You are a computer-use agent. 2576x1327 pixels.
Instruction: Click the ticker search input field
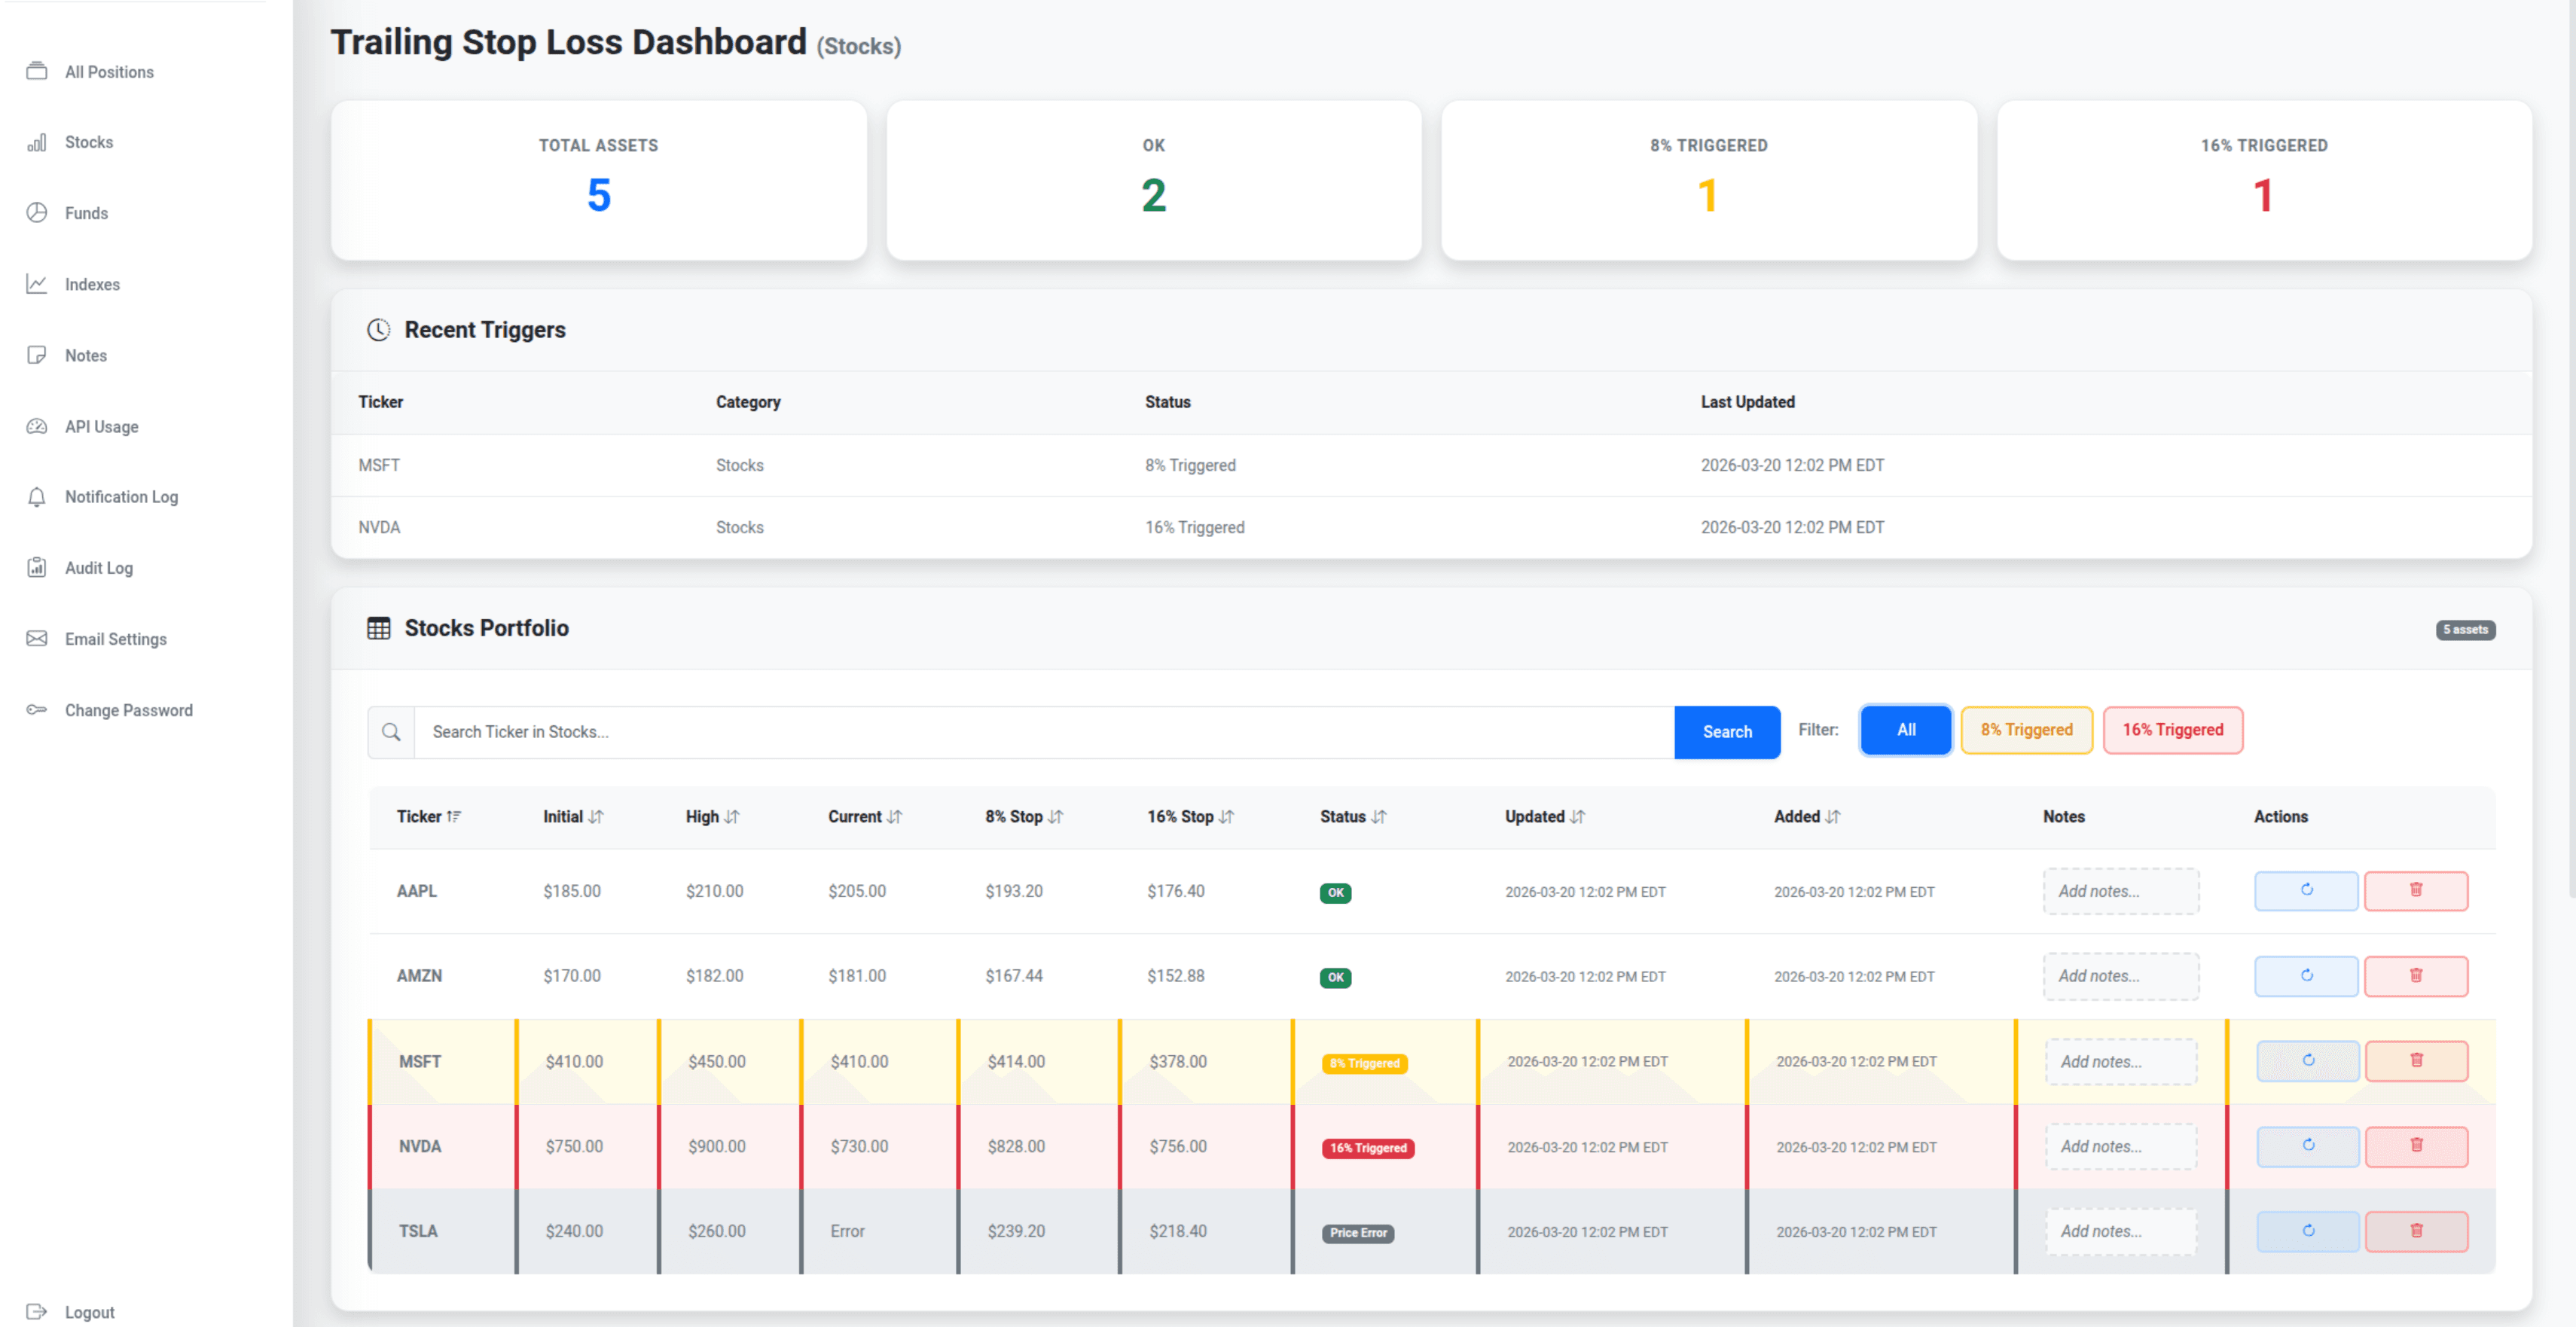click(1000, 732)
